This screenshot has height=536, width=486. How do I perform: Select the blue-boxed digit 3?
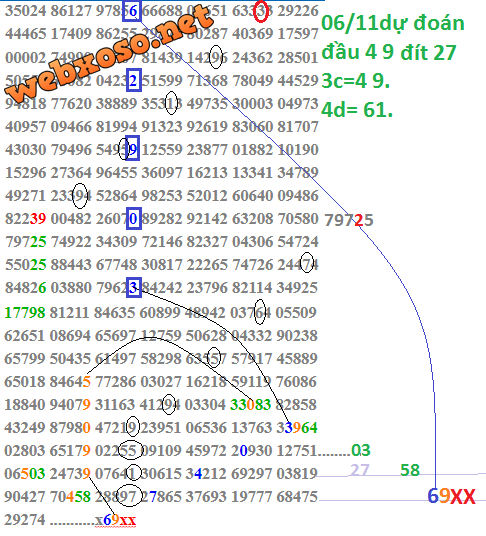pos(134,287)
